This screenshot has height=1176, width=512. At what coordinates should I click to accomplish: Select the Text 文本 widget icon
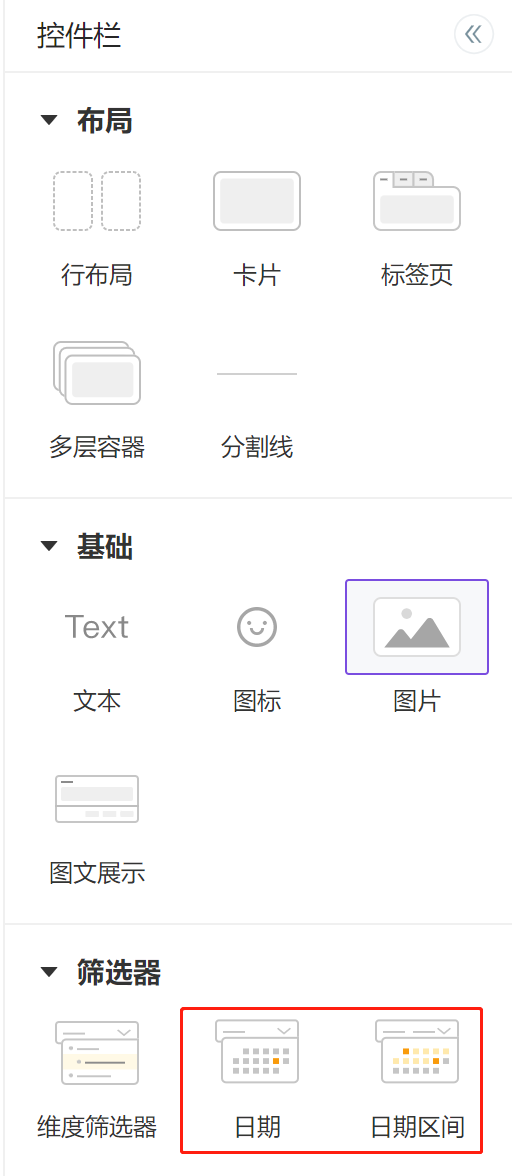pyautogui.click(x=97, y=626)
